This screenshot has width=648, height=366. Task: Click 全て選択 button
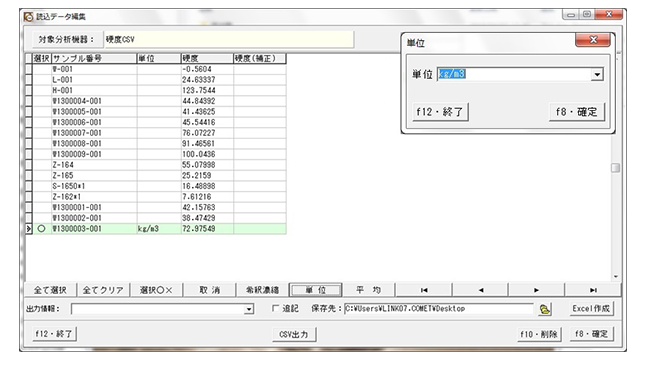click(x=50, y=290)
